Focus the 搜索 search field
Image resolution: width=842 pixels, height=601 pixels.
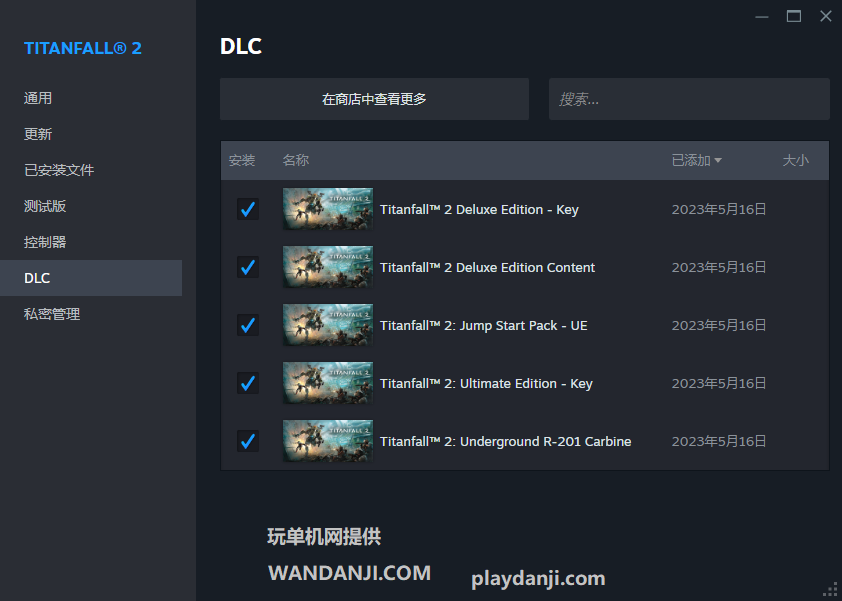[689, 99]
